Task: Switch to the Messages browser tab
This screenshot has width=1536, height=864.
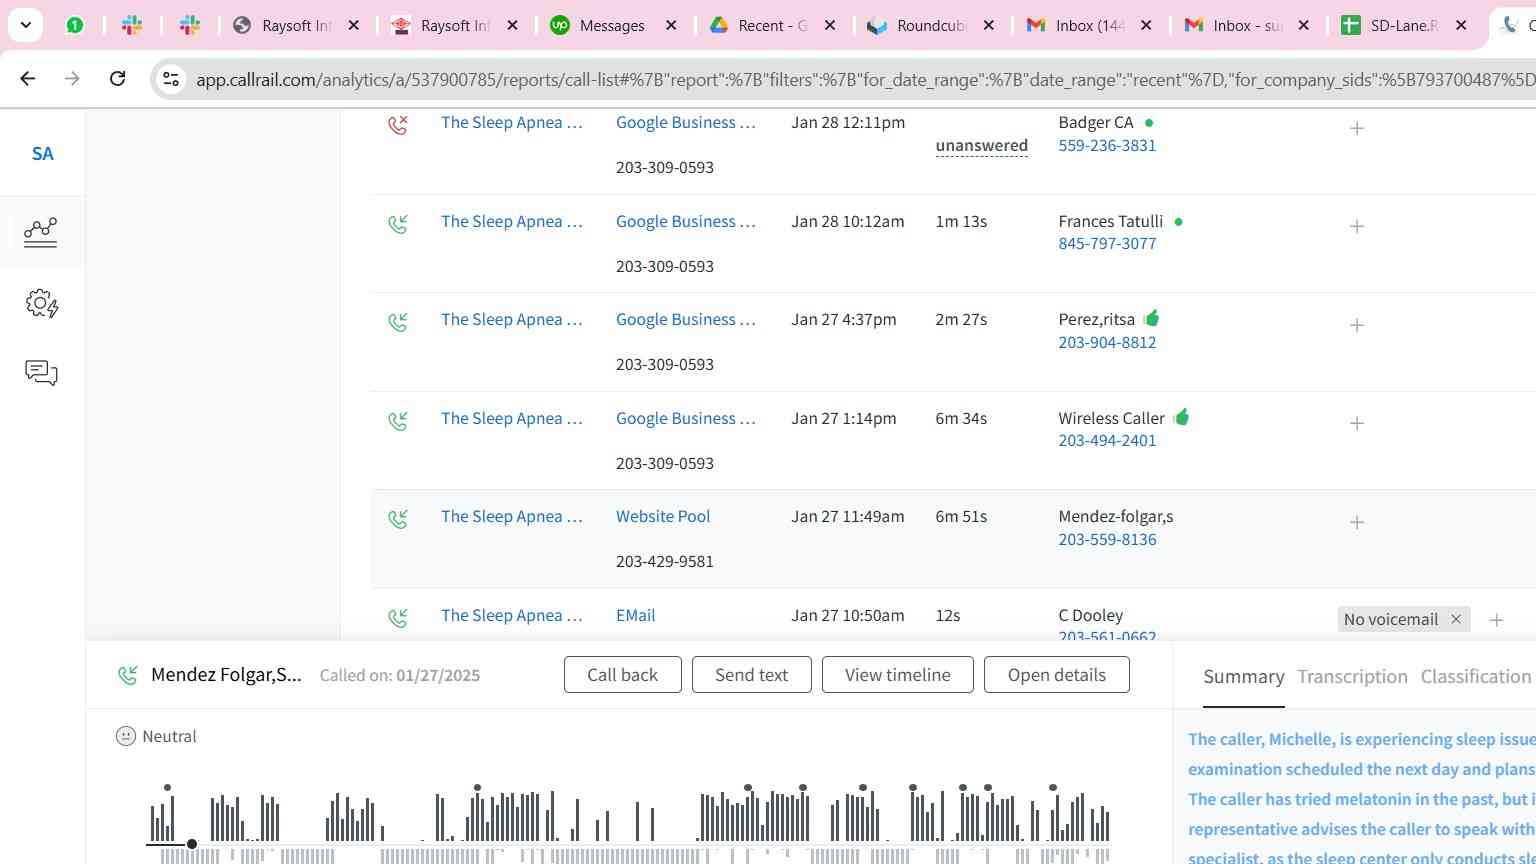Action: coord(613,26)
